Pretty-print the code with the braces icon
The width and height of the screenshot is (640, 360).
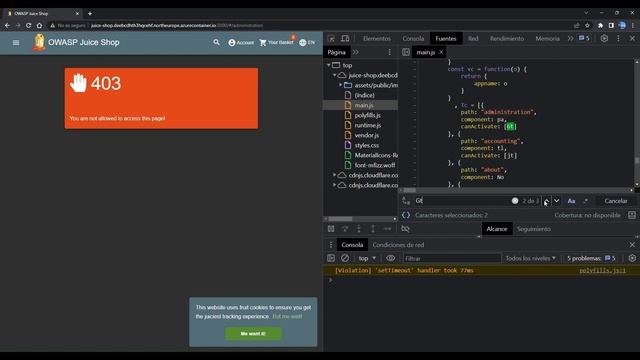point(406,215)
